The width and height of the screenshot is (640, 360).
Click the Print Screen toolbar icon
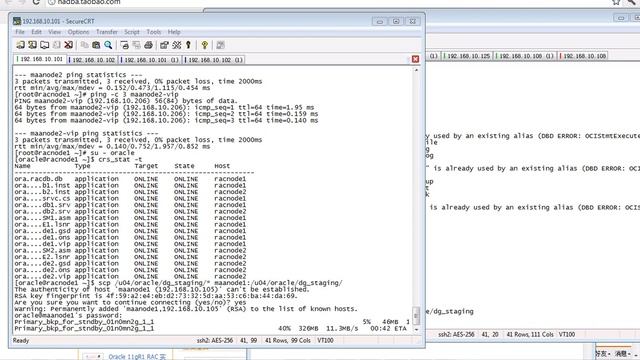point(124,45)
